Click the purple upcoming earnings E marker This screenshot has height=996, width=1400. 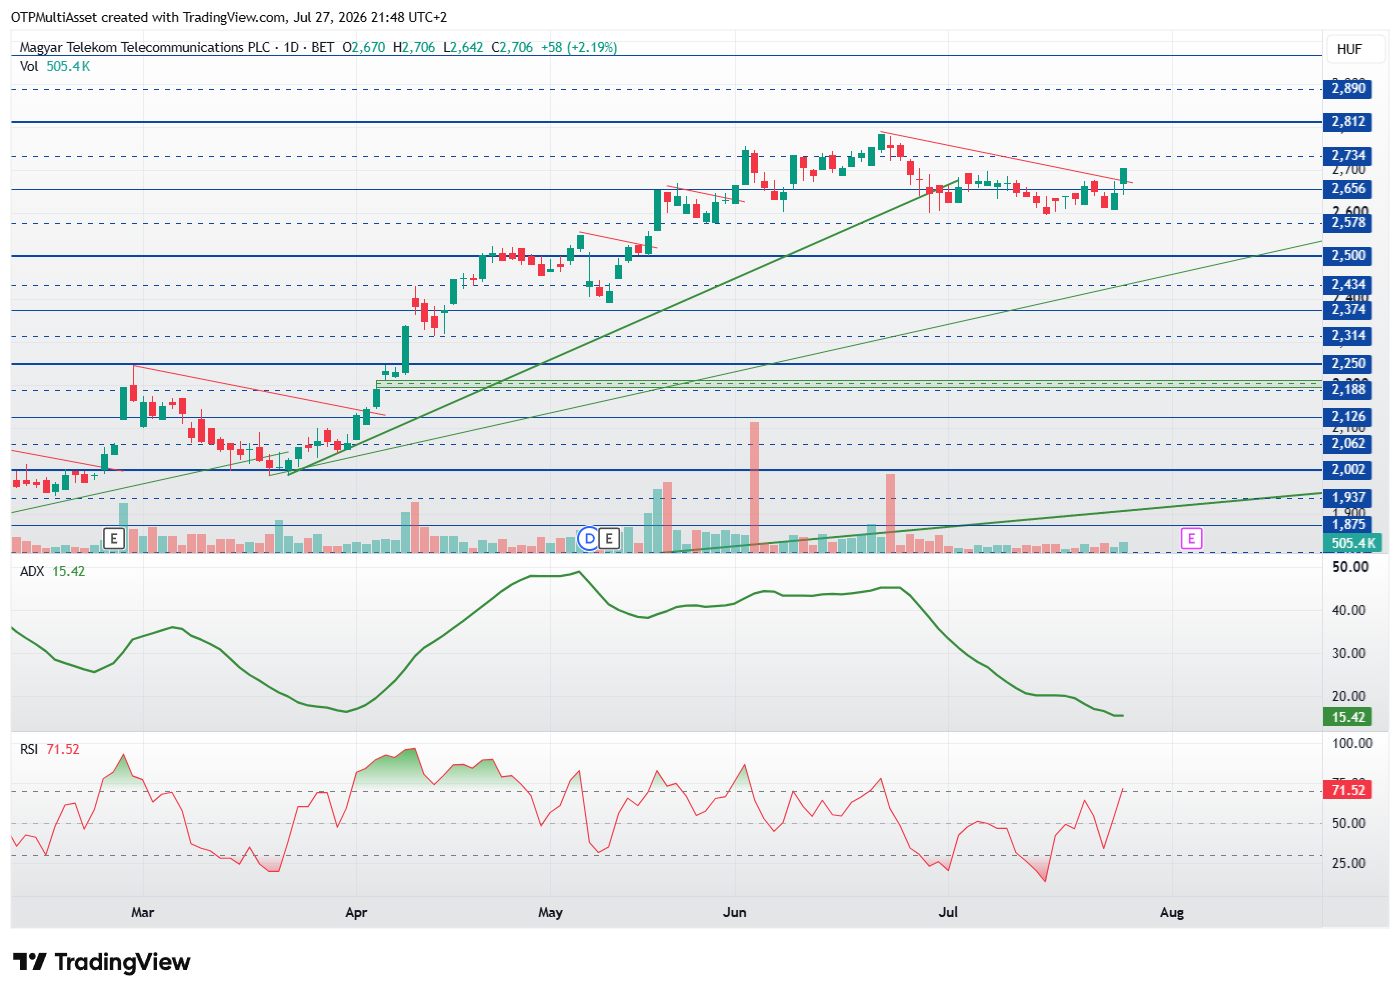pyautogui.click(x=1191, y=539)
